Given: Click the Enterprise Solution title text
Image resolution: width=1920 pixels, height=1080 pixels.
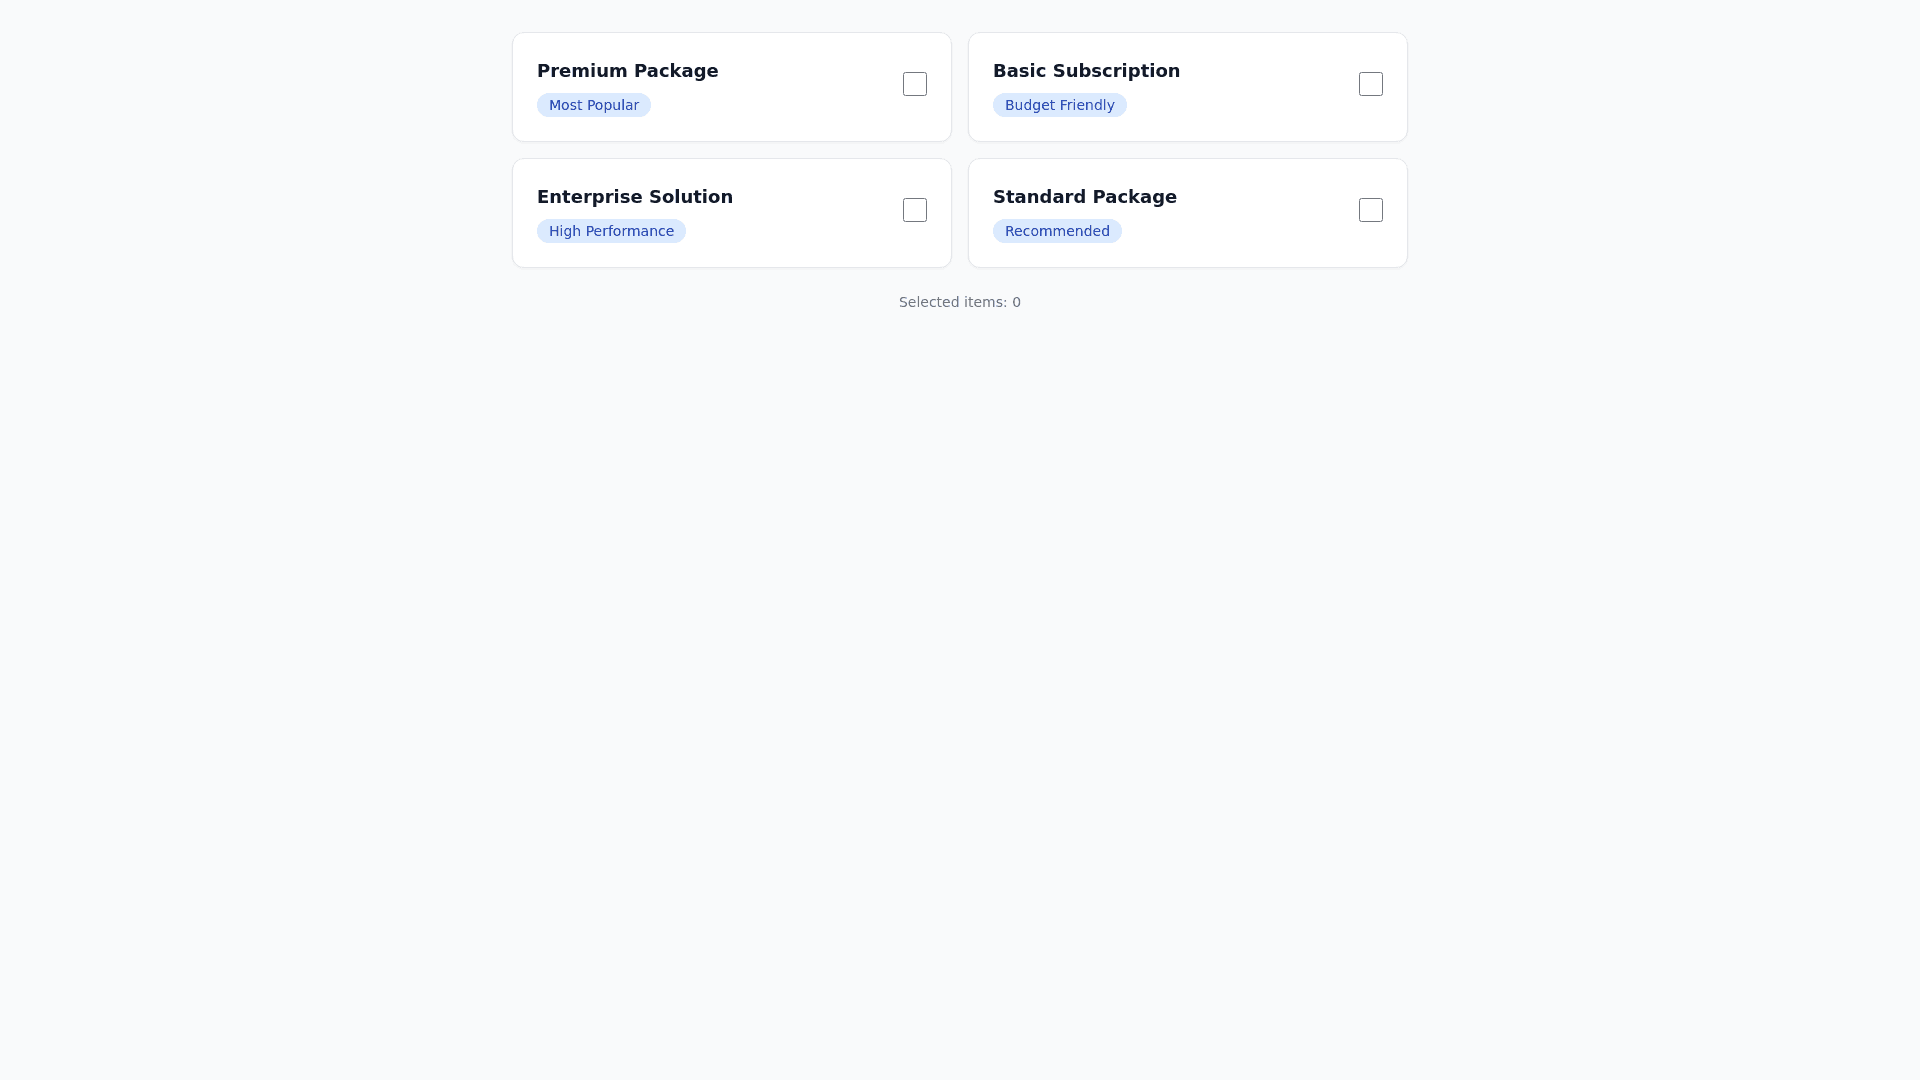Looking at the screenshot, I should [x=634, y=197].
